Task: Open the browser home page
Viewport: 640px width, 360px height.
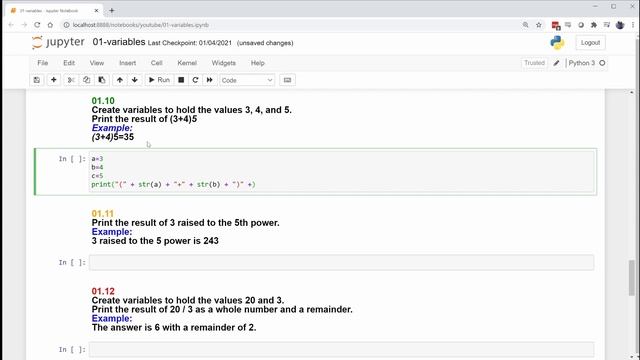Action: coord(50,25)
